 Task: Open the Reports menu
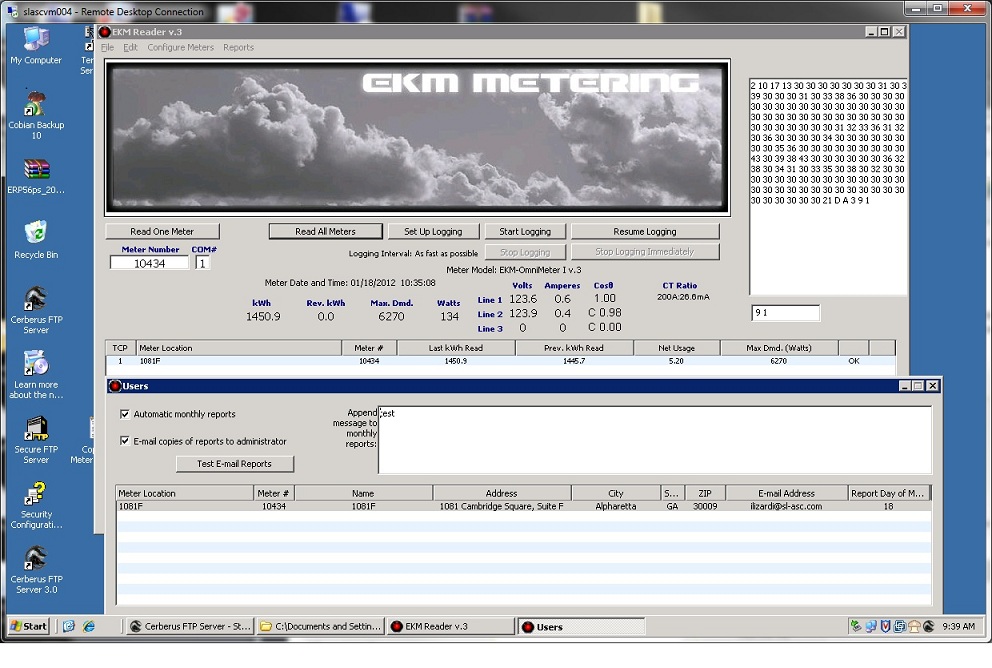click(238, 48)
